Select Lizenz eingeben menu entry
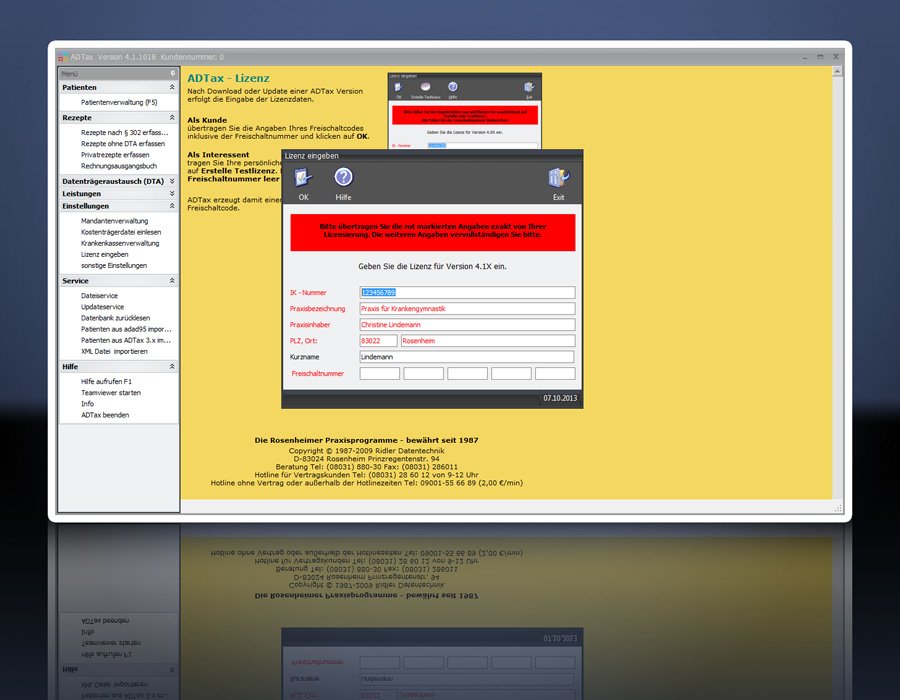 pos(104,254)
